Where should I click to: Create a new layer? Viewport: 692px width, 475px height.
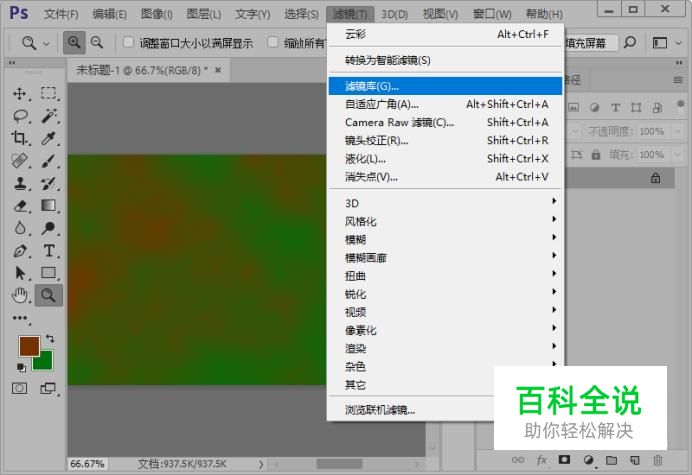click(x=635, y=460)
